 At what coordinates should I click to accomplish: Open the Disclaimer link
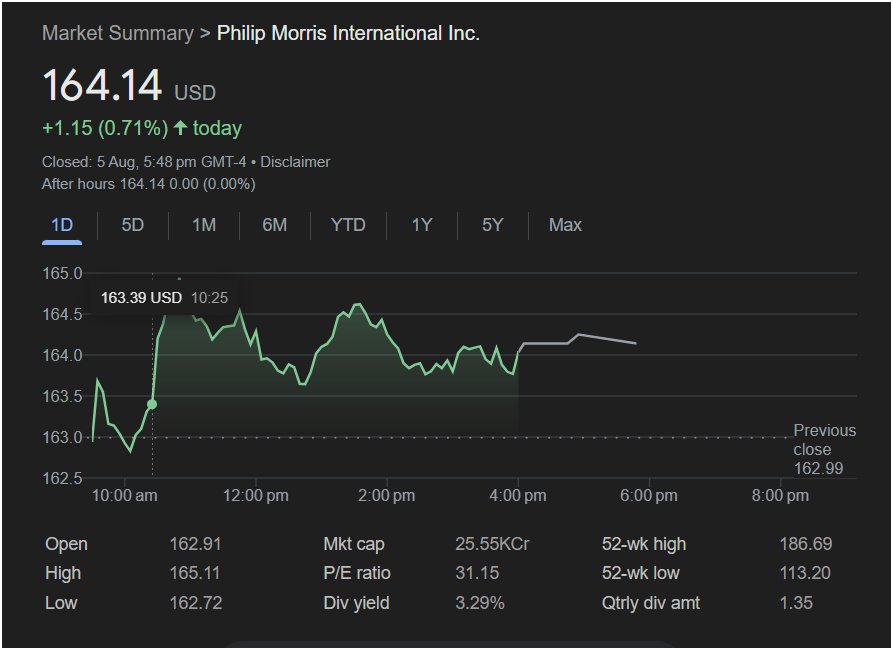[x=295, y=162]
